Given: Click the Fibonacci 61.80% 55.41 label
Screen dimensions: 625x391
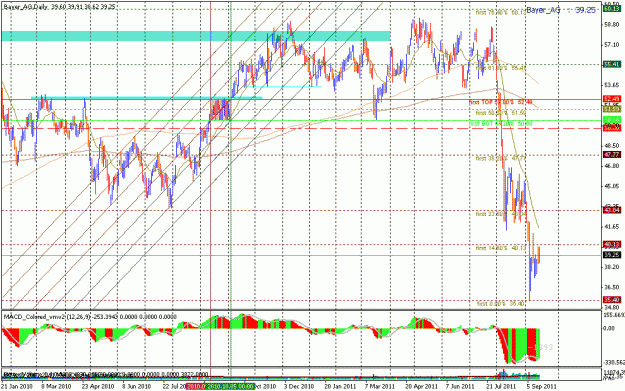Looking at the screenshot, I should point(501,68).
